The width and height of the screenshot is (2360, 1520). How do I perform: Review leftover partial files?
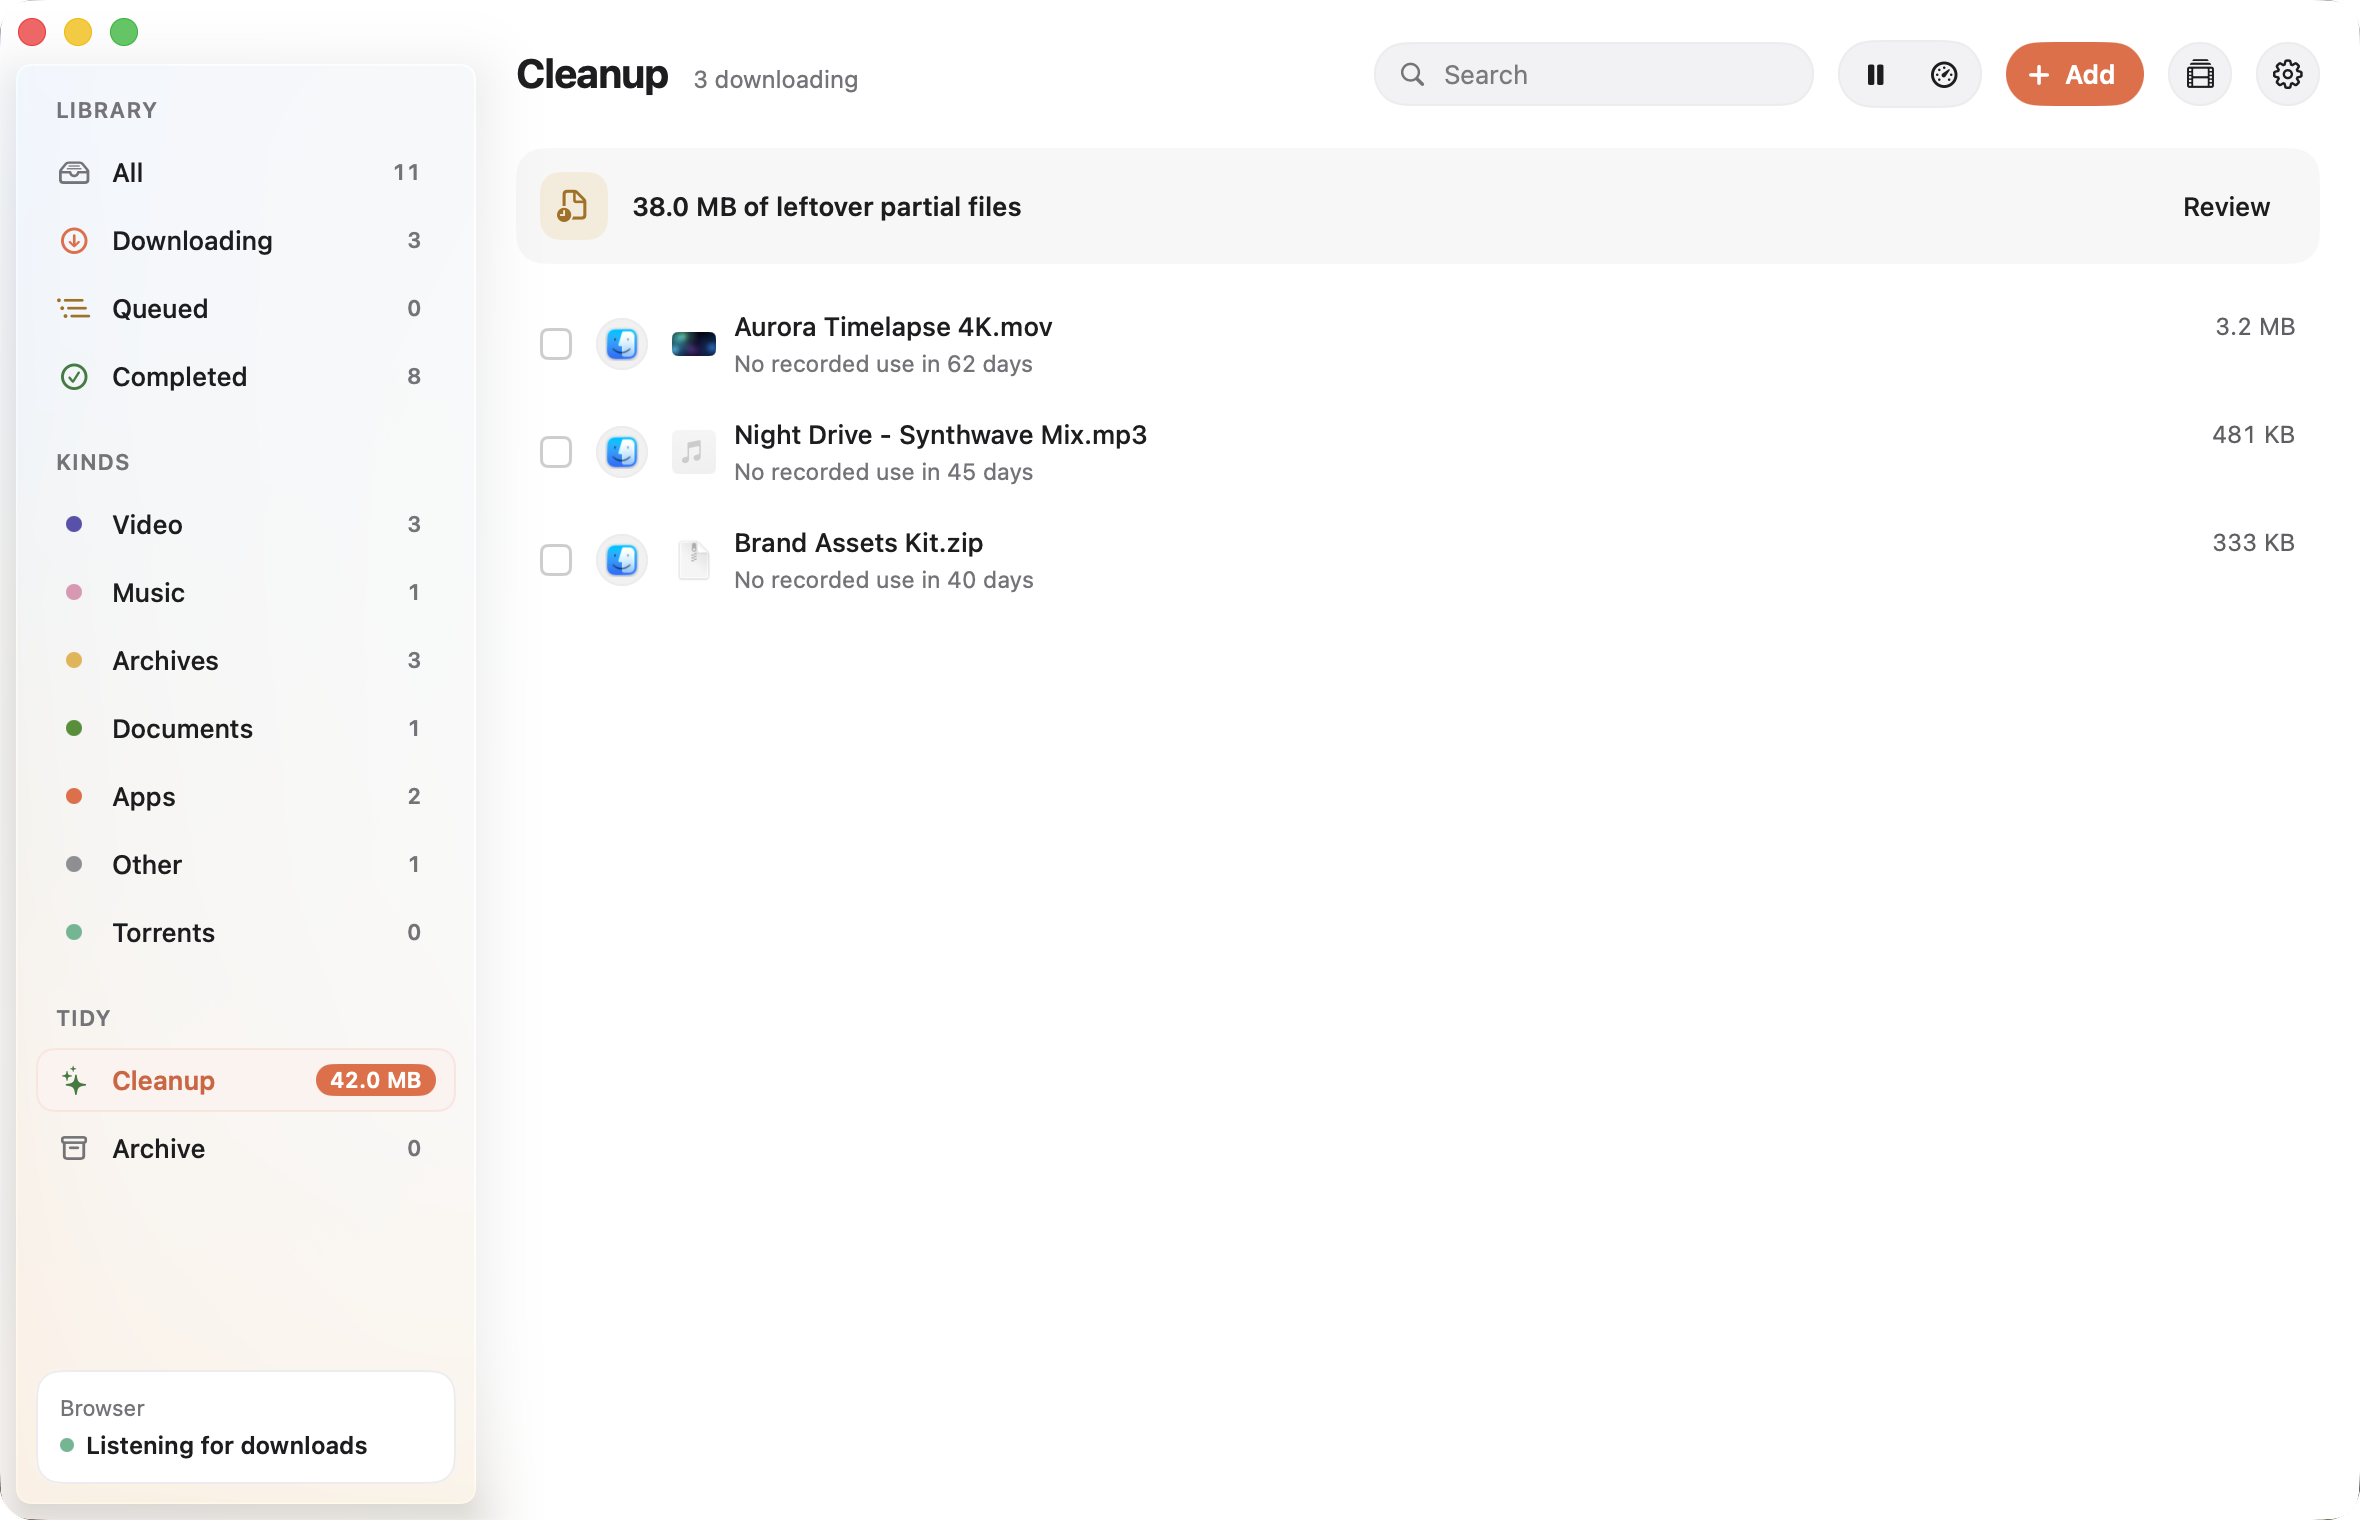[2226, 207]
